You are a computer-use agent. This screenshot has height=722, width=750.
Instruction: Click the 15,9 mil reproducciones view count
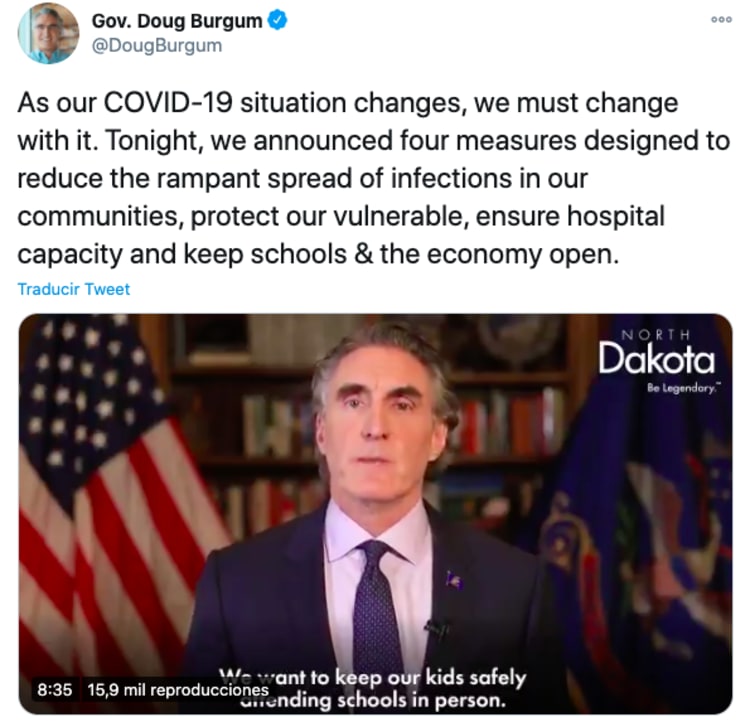pos(178,689)
